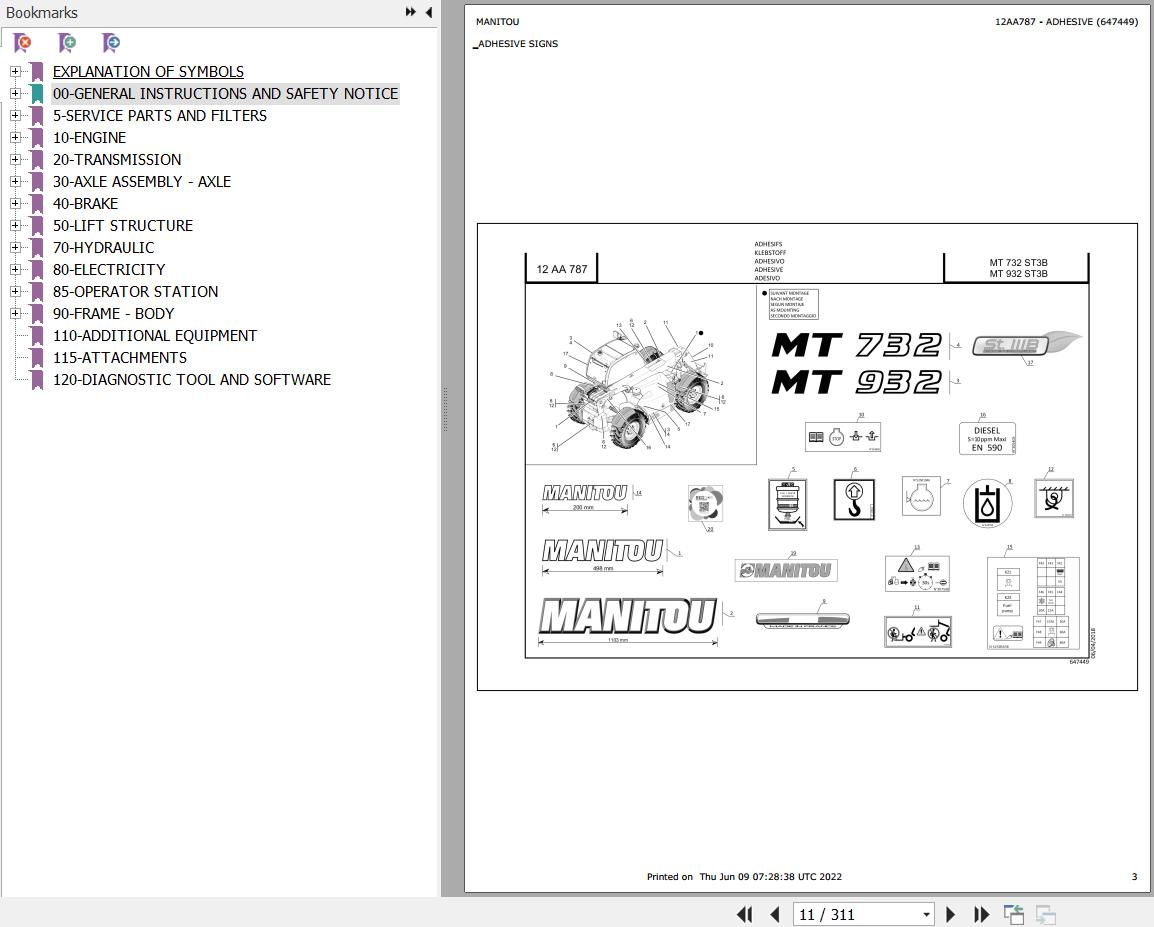Image resolution: width=1154 pixels, height=927 pixels.
Task: Select the 10-ENGINE bookmark
Action: click(89, 138)
